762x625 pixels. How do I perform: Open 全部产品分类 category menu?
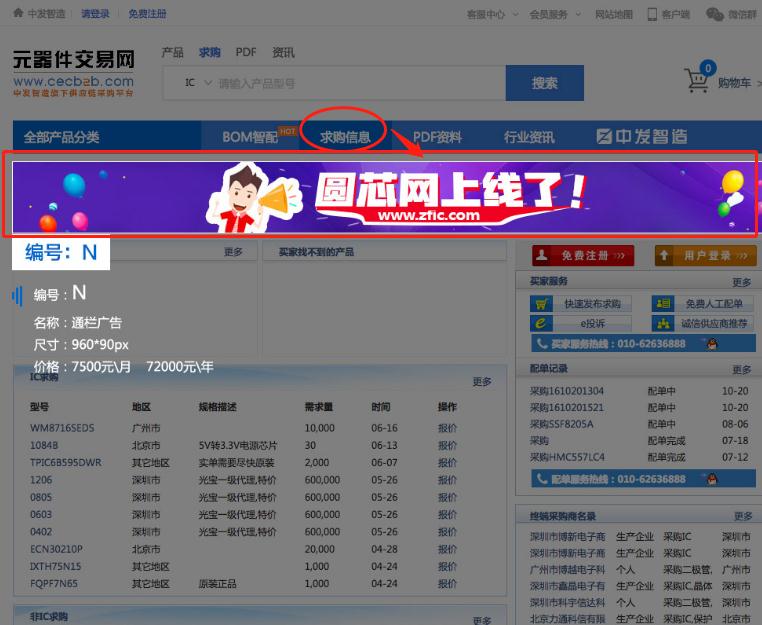pos(107,137)
